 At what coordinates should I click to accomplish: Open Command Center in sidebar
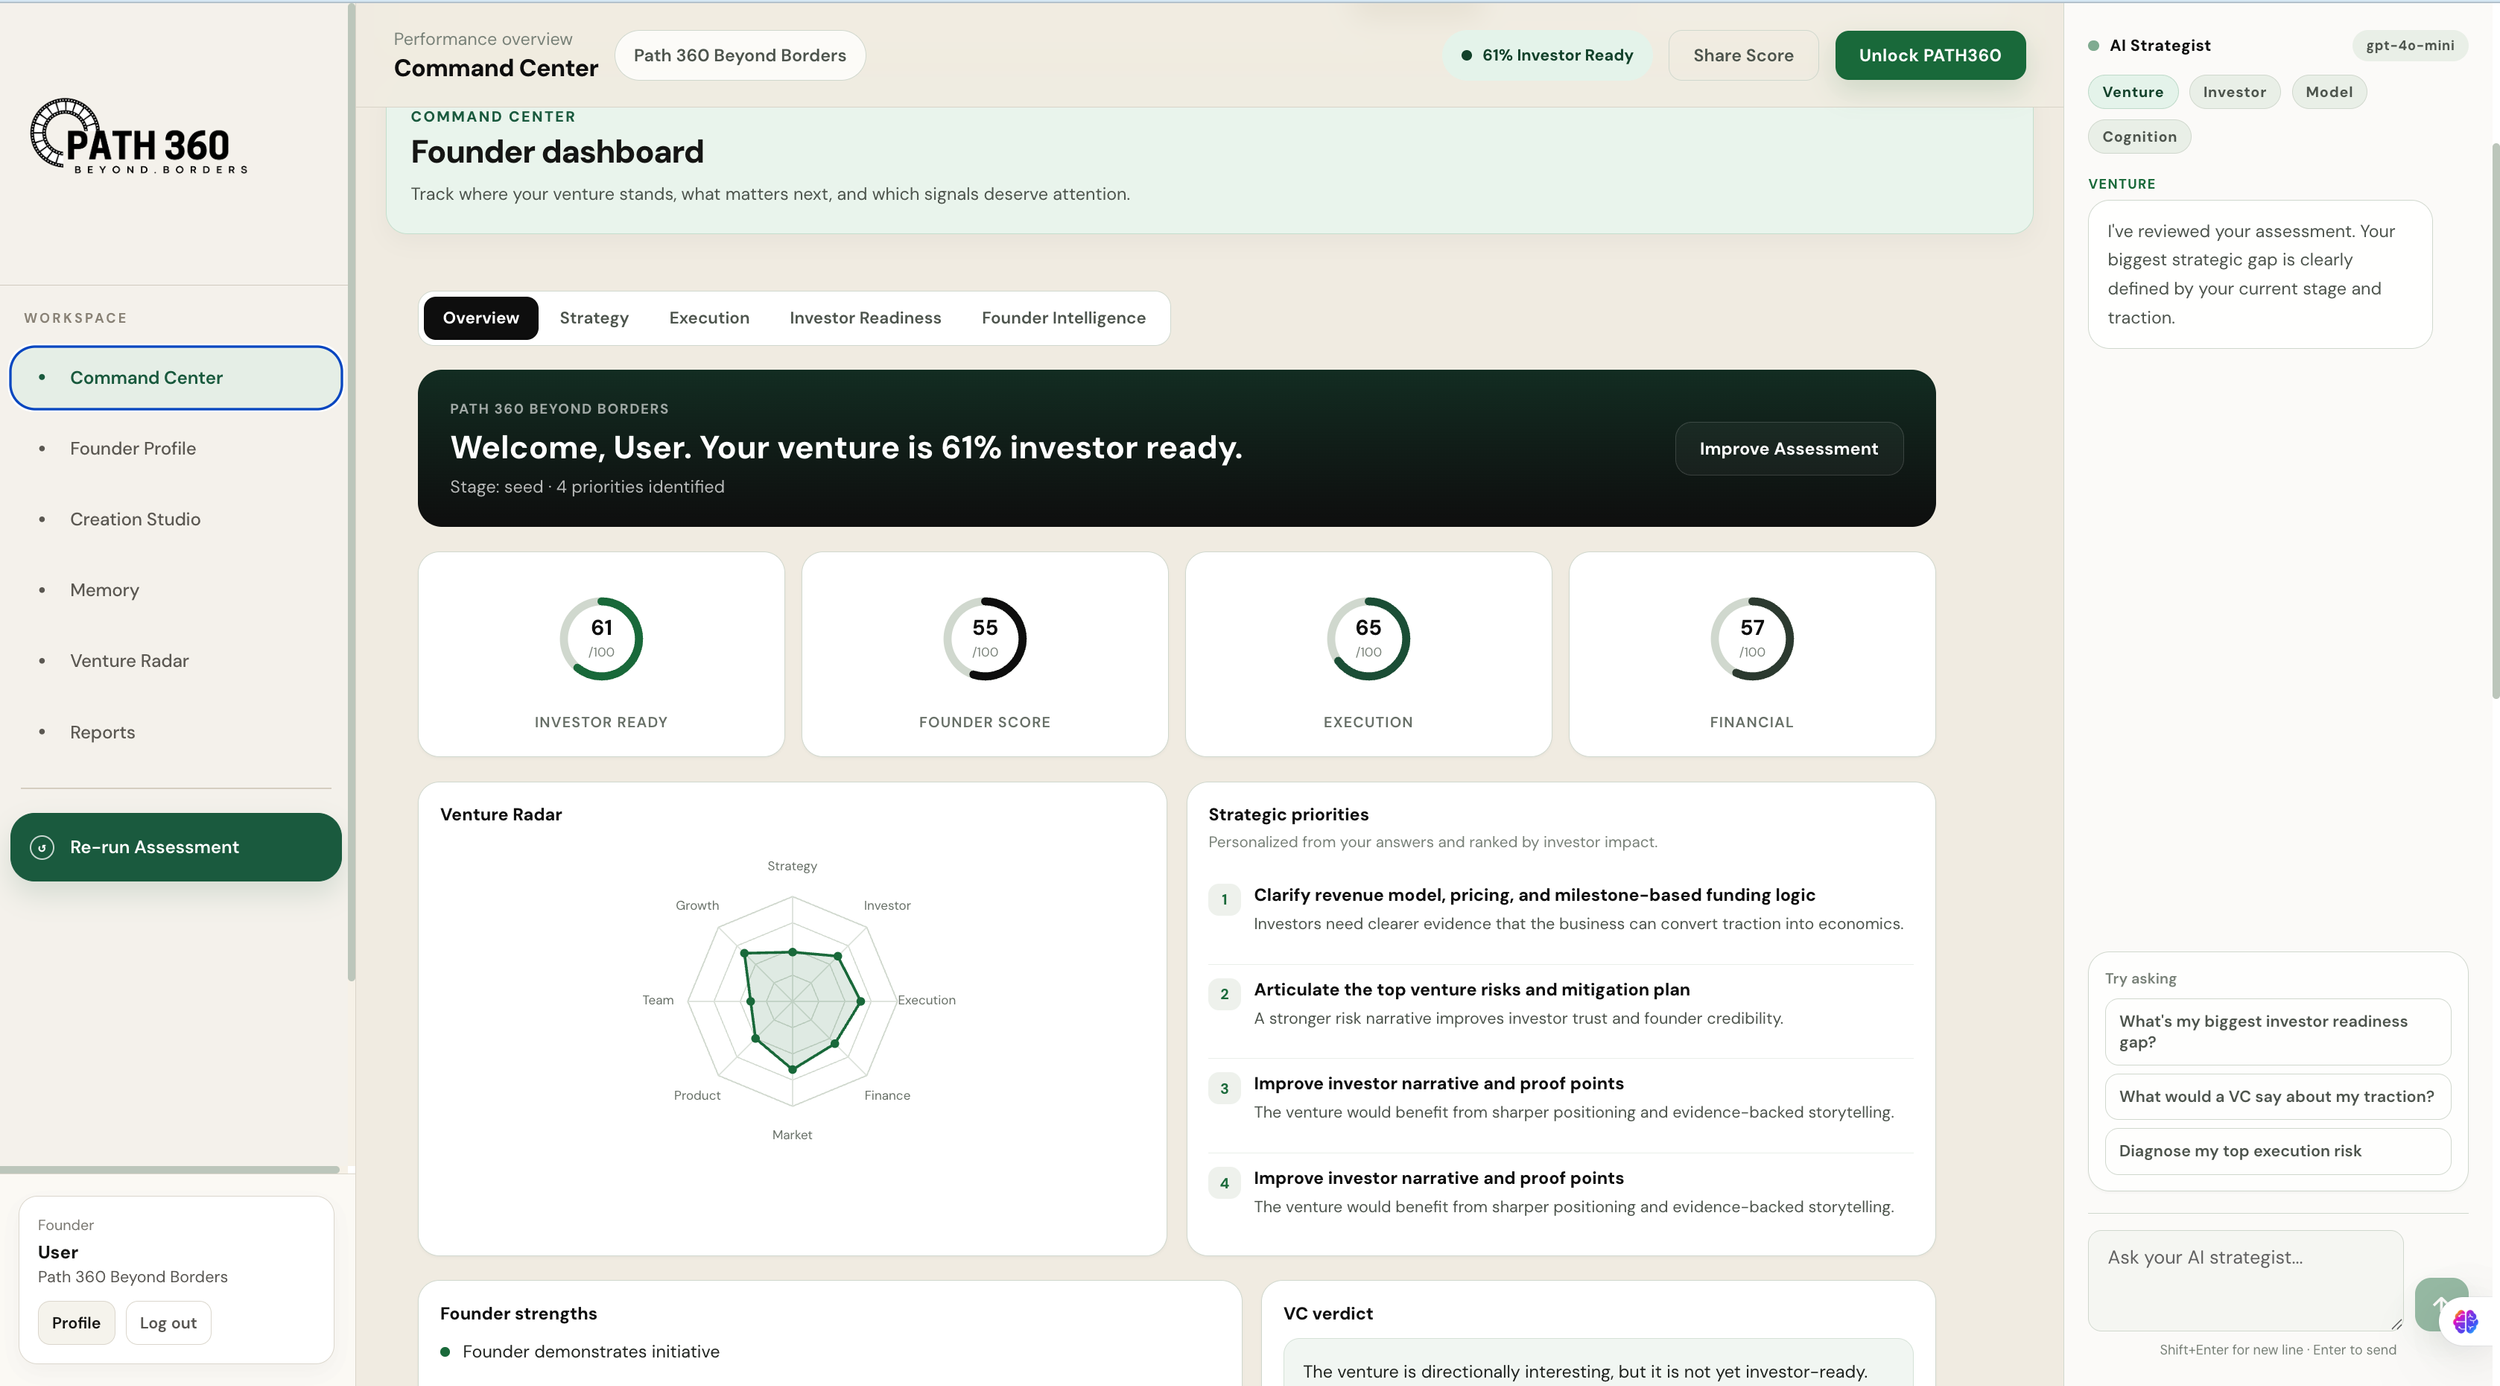pyautogui.click(x=176, y=377)
